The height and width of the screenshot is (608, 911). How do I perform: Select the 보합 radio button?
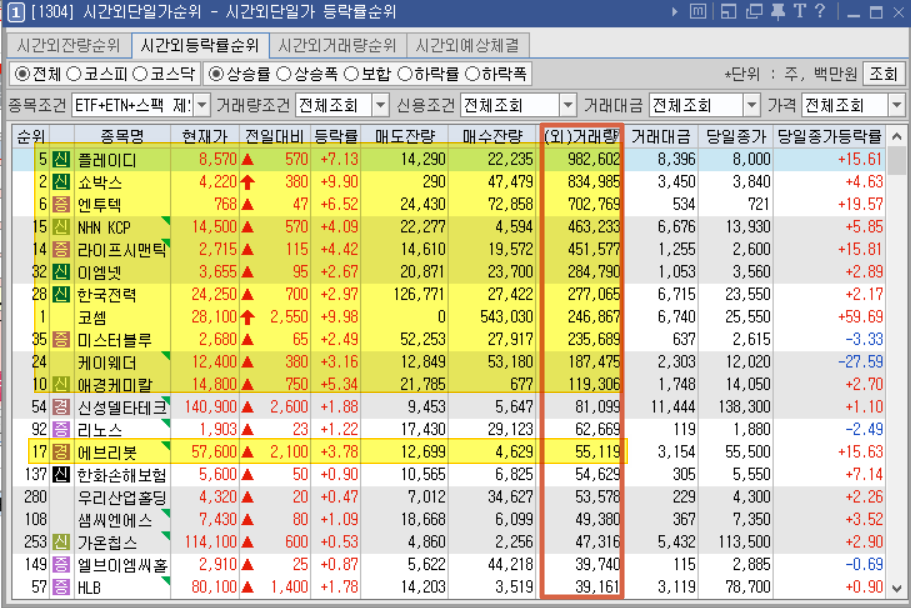[352, 74]
